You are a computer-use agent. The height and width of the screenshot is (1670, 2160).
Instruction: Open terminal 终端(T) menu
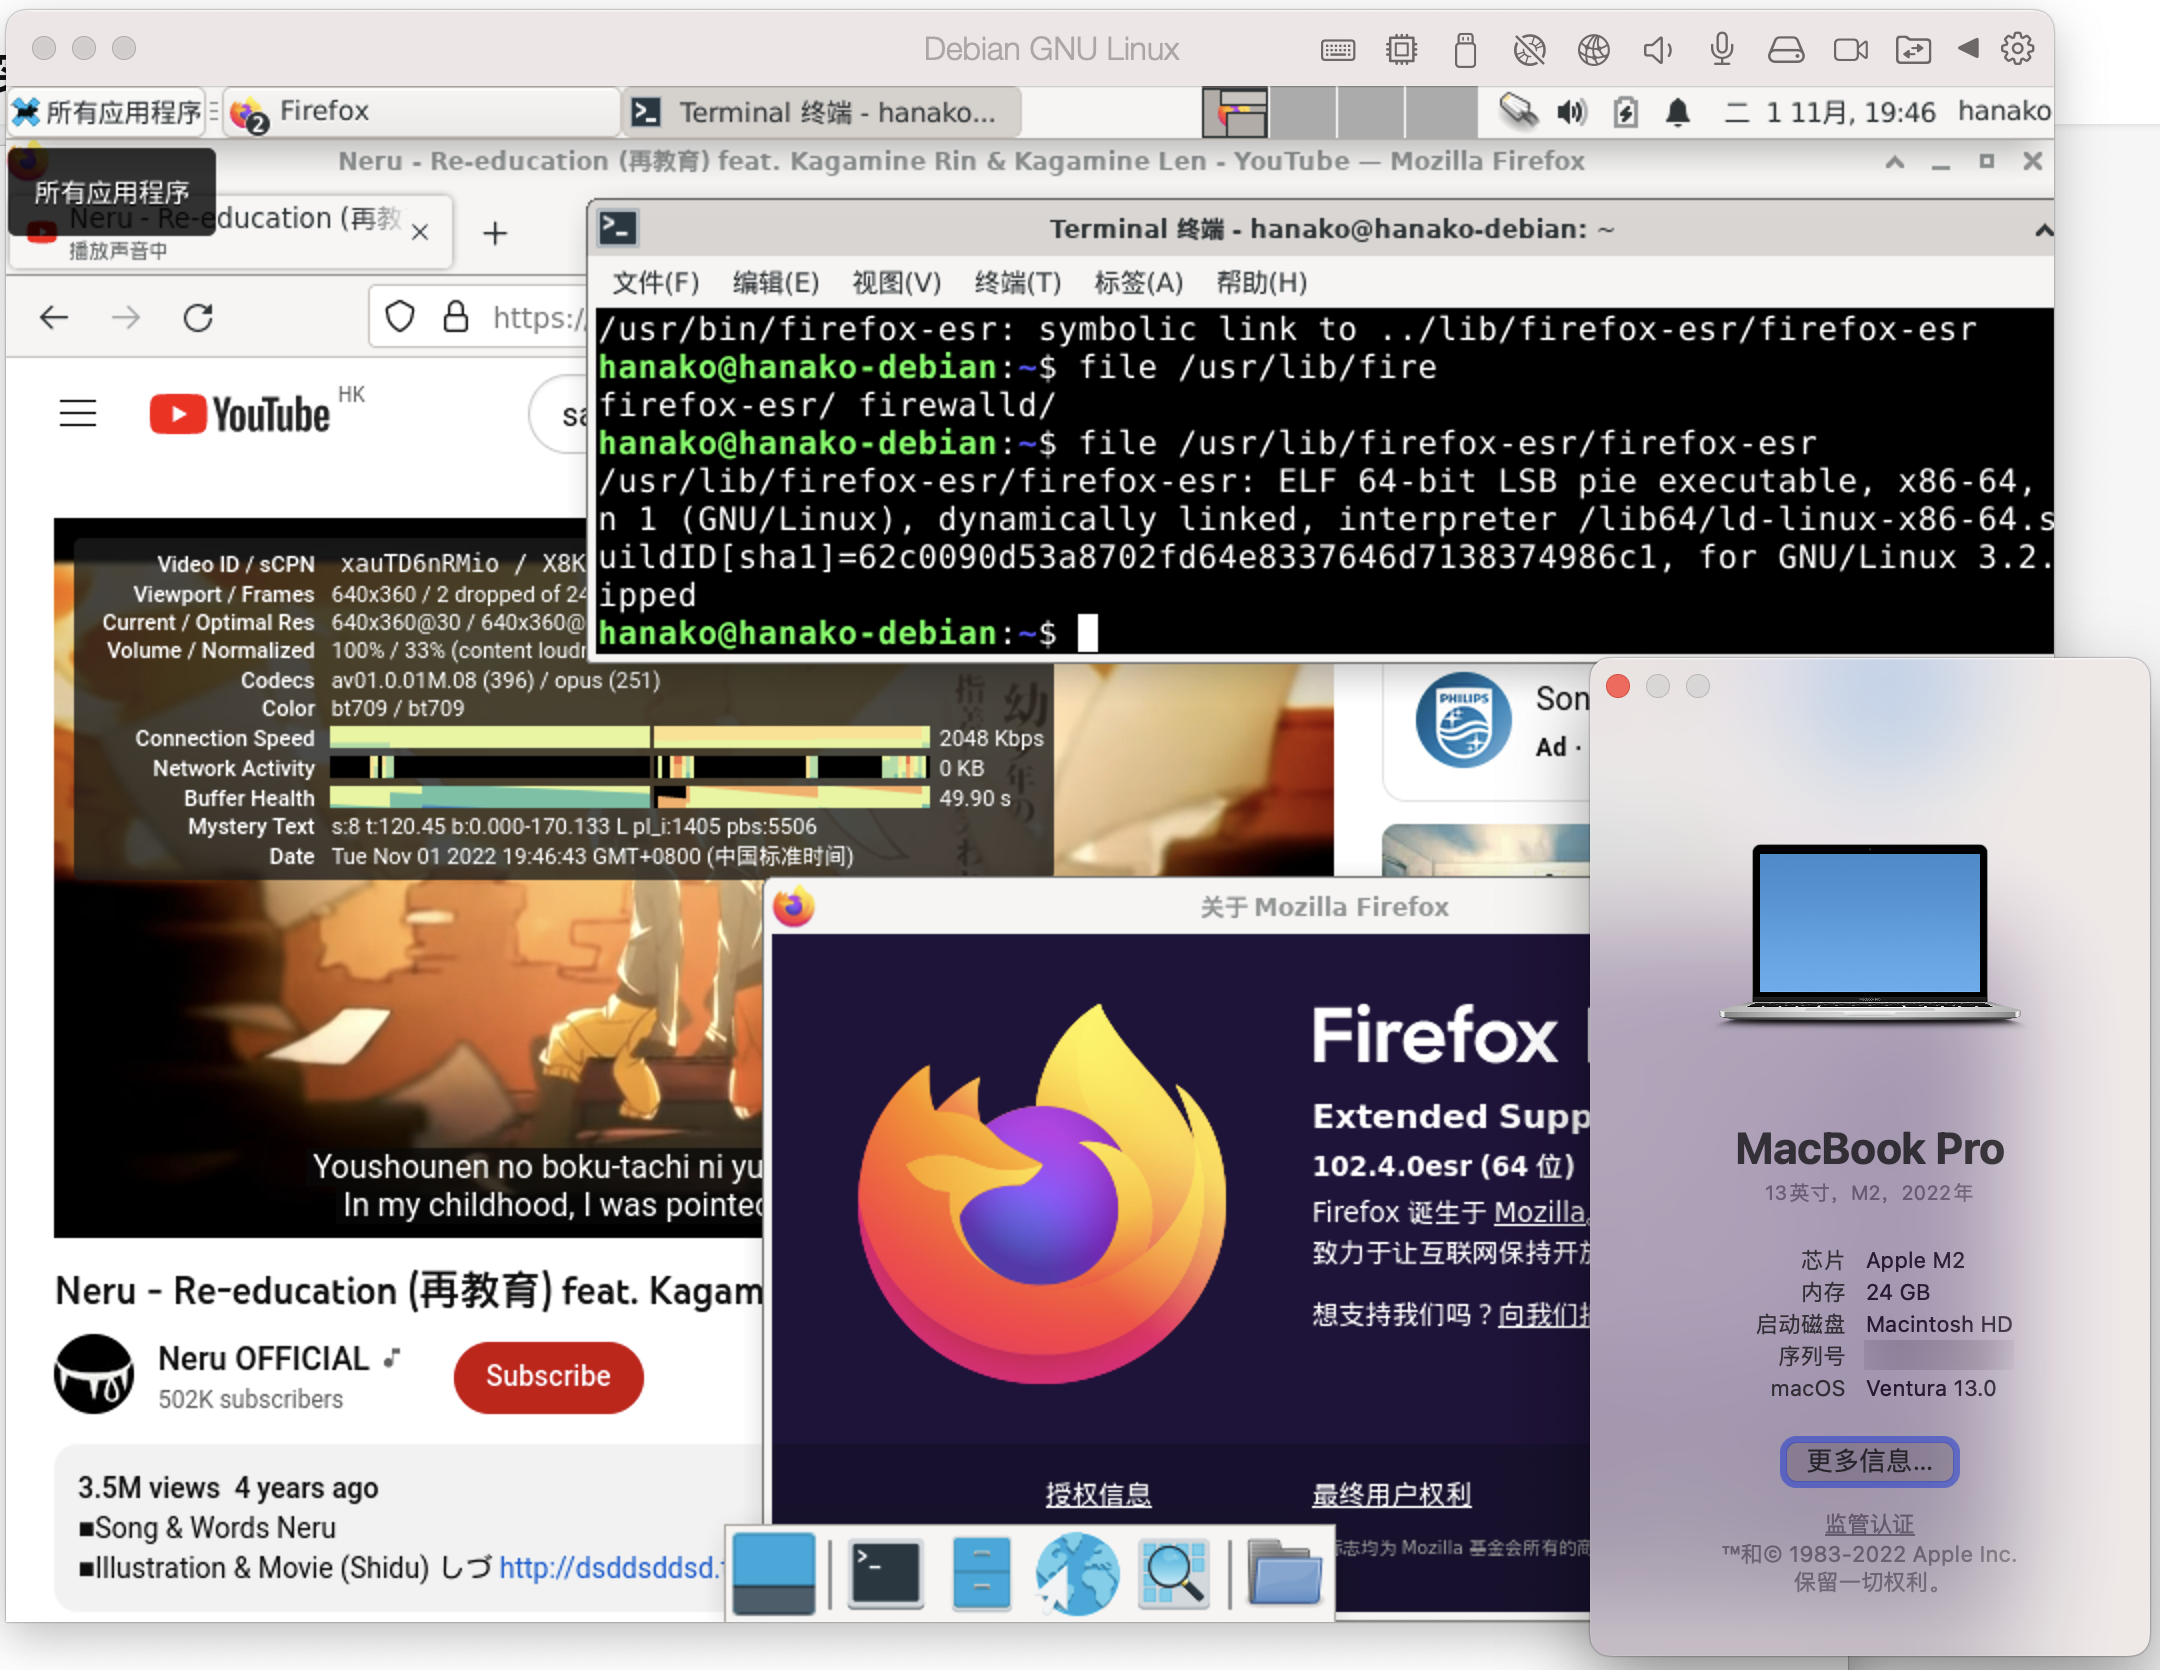pyautogui.click(x=1017, y=283)
